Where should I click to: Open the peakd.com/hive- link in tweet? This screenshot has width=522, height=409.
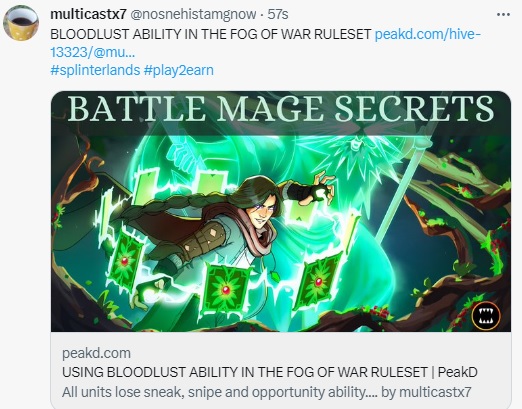pos(428,34)
